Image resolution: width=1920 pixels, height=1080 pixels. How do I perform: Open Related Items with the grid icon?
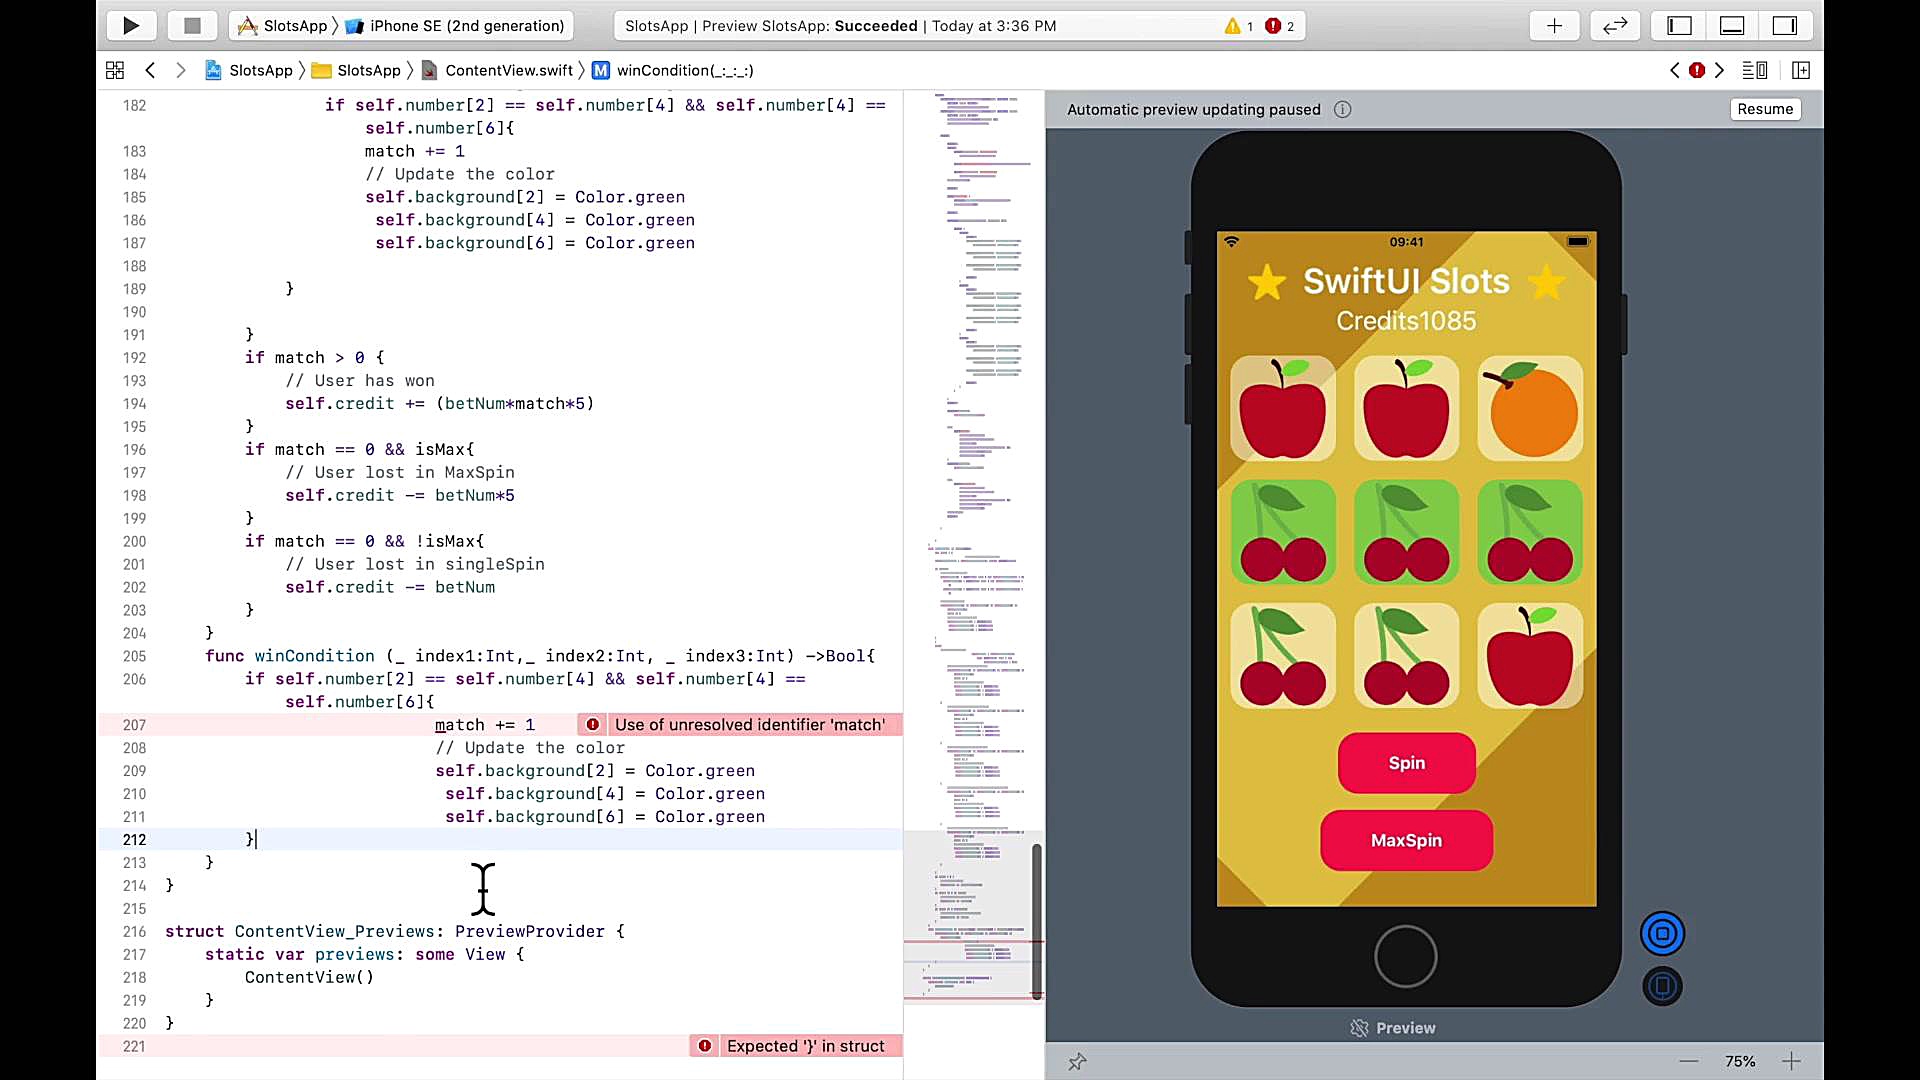[x=115, y=70]
